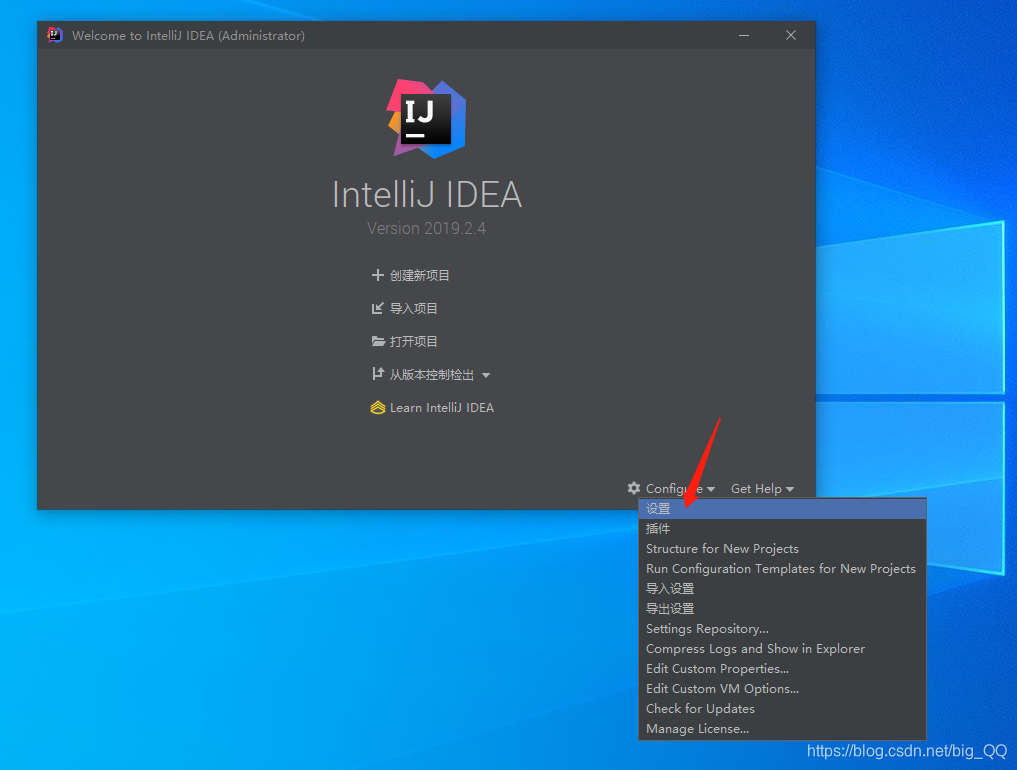
Task: Open Edit Custom Properties...
Action: [782, 669]
